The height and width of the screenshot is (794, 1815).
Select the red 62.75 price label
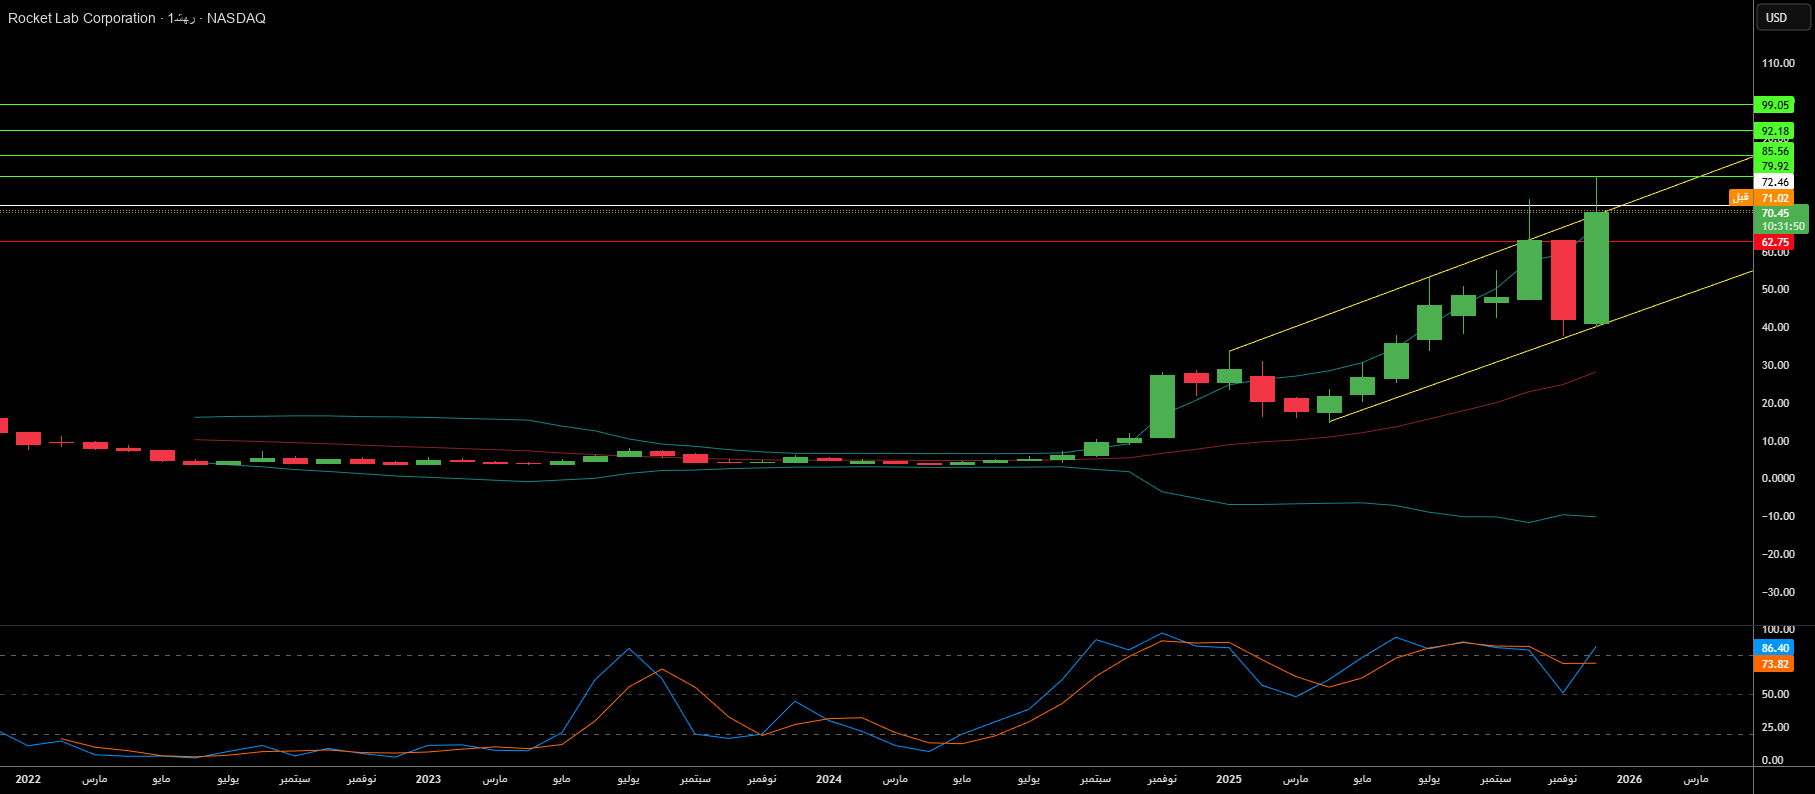[1774, 242]
